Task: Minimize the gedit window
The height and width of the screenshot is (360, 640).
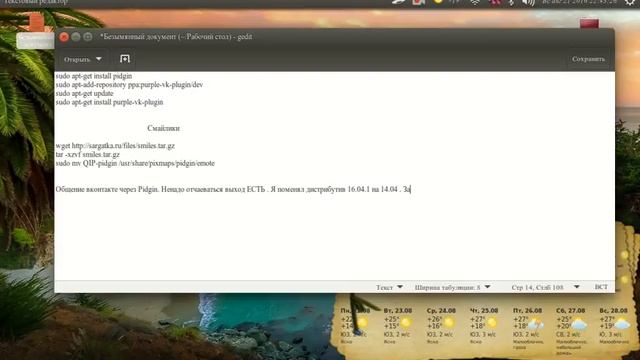Action: (x=76, y=37)
